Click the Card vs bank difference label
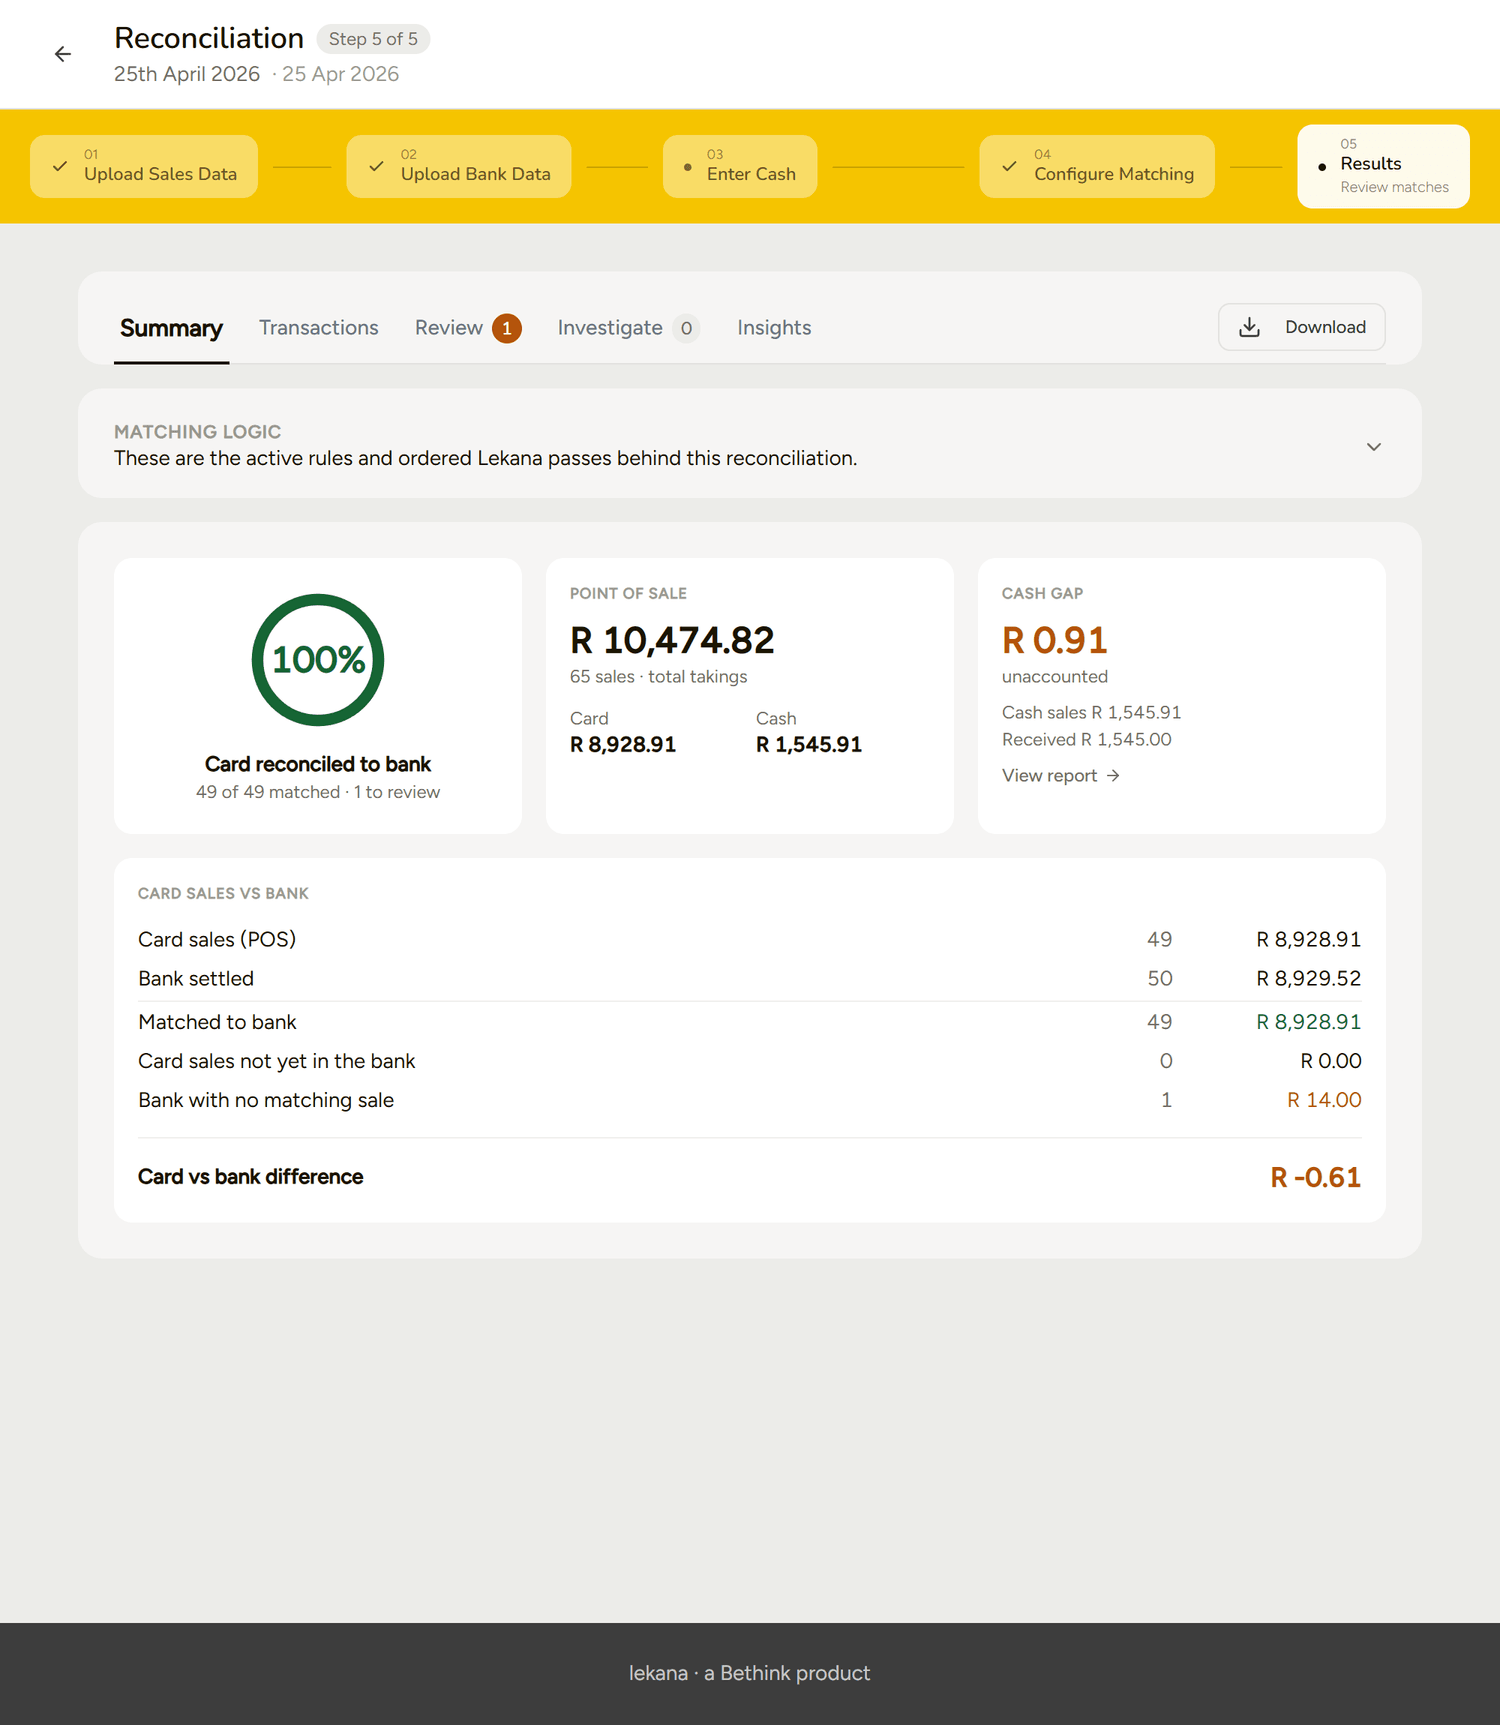 tap(250, 1177)
